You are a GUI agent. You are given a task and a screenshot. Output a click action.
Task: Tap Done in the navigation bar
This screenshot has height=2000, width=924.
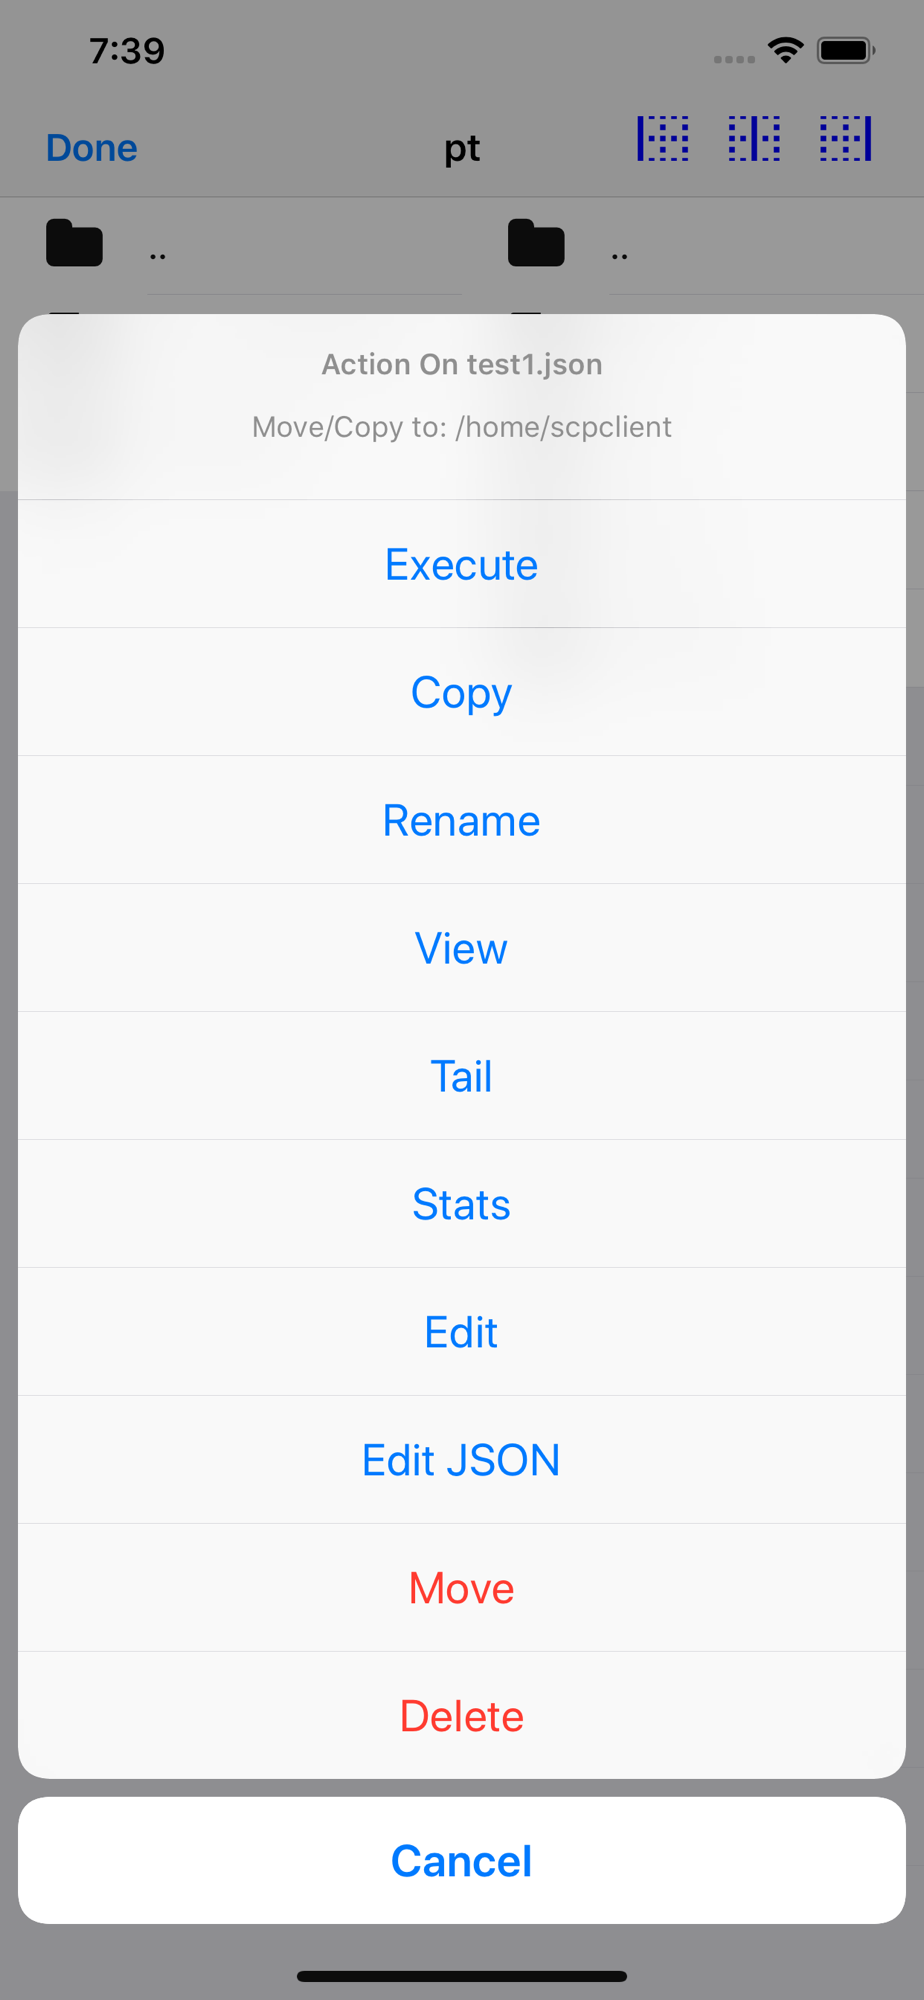[92, 148]
